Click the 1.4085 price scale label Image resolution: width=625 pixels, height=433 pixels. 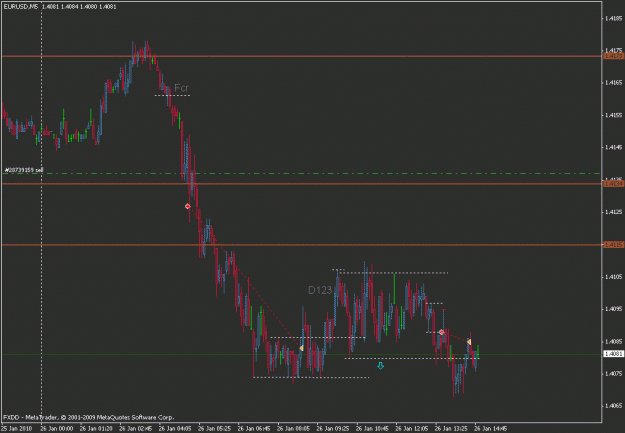pyautogui.click(x=614, y=341)
